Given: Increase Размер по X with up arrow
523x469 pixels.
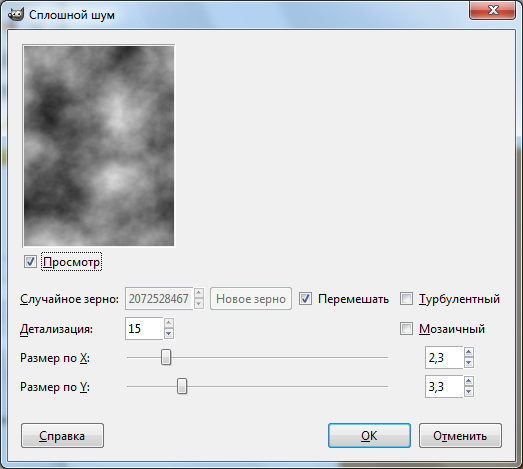Looking at the screenshot, I should [x=469, y=352].
